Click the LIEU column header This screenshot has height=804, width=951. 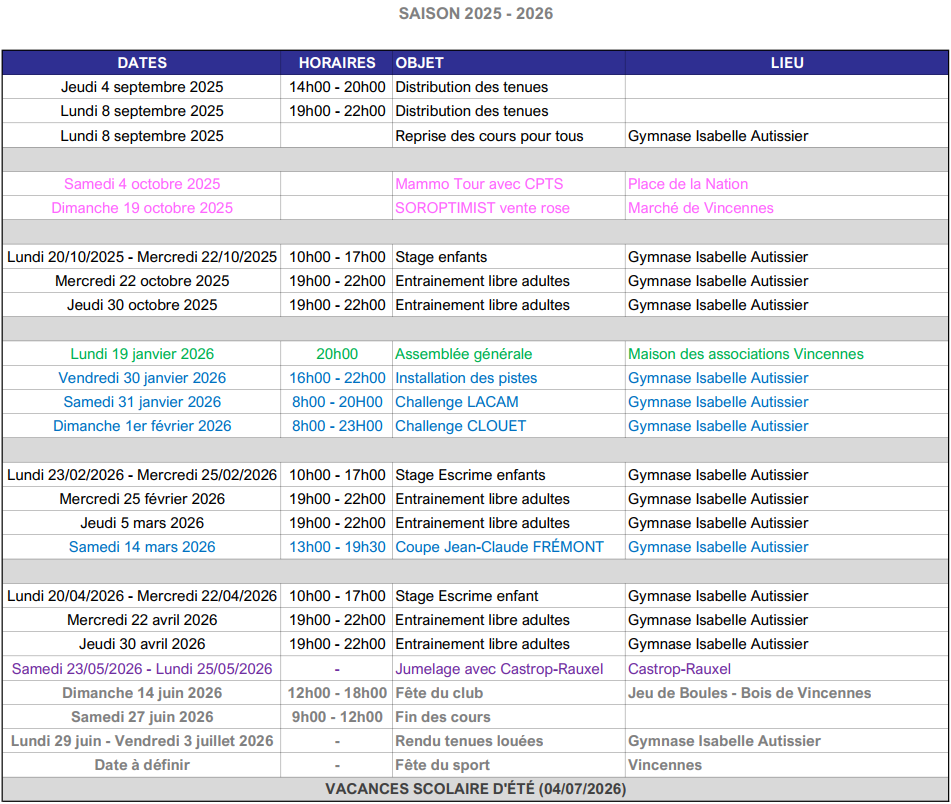point(786,63)
